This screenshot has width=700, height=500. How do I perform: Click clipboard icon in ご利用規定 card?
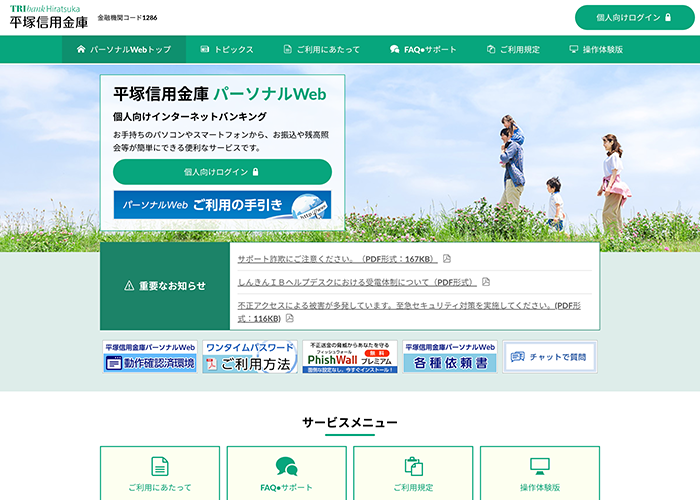(x=413, y=466)
